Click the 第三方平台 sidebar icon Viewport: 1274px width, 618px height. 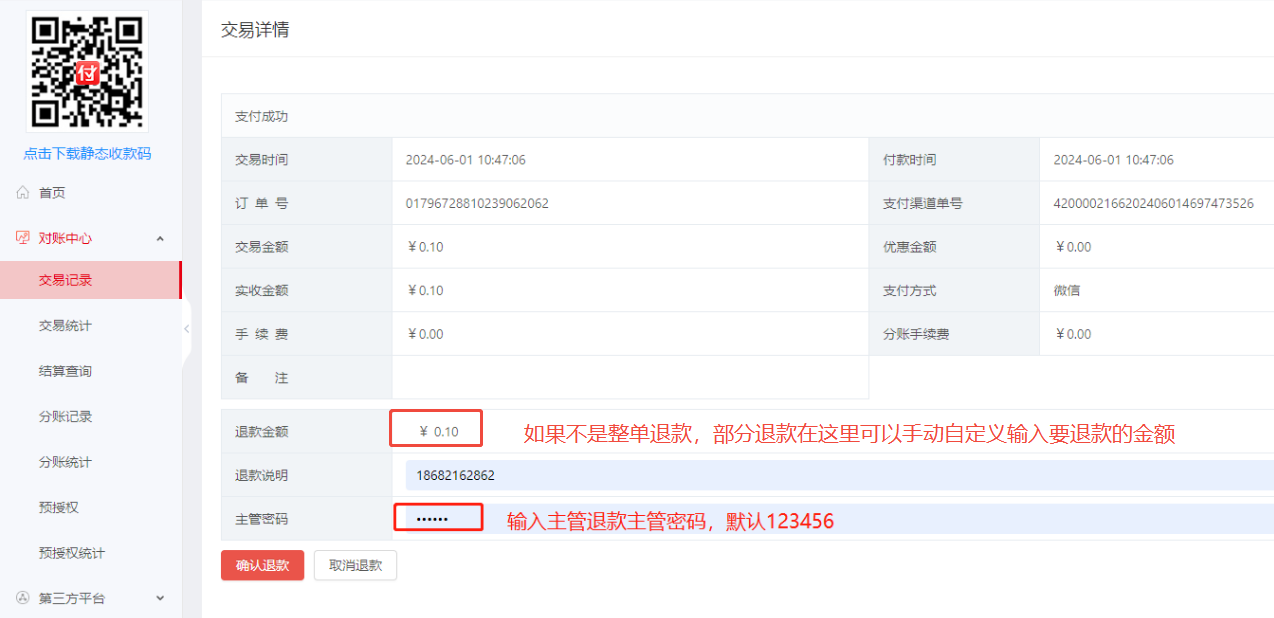click(x=23, y=598)
